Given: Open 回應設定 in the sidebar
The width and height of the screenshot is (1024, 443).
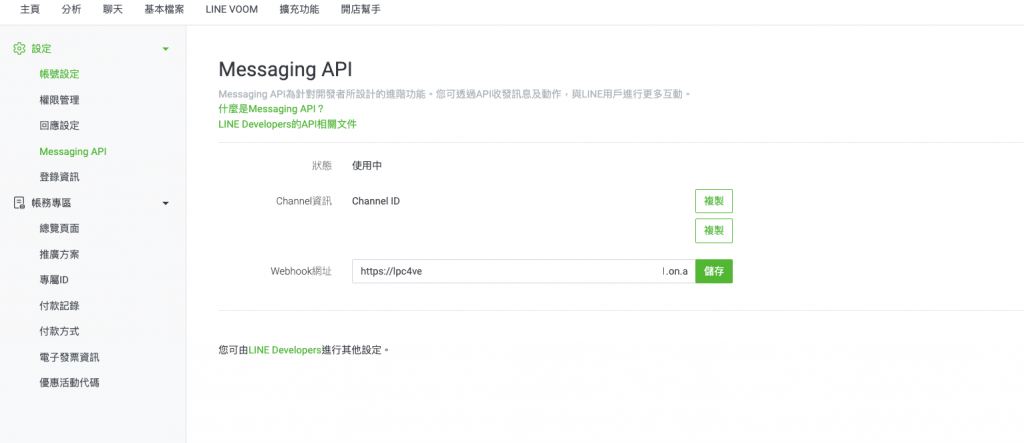Looking at the screenshot, I should pos(59,125).
